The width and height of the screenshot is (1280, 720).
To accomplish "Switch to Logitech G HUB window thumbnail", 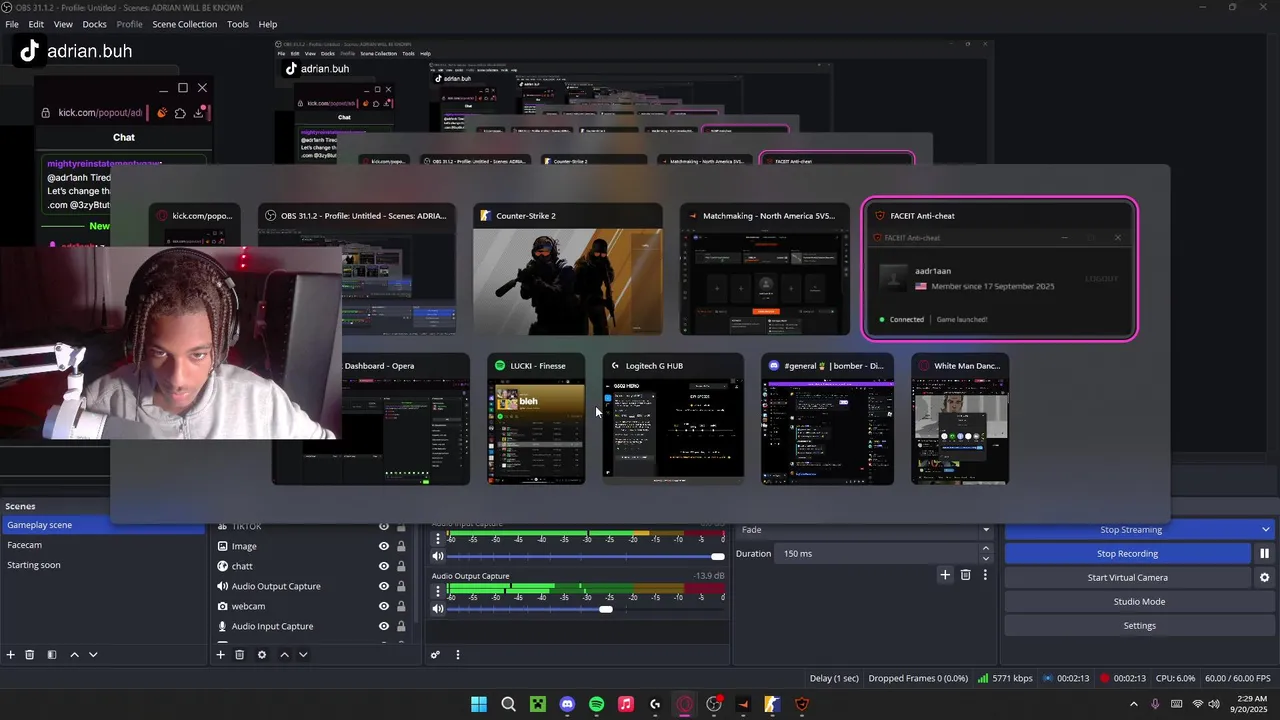I will (x=673, y=419).
